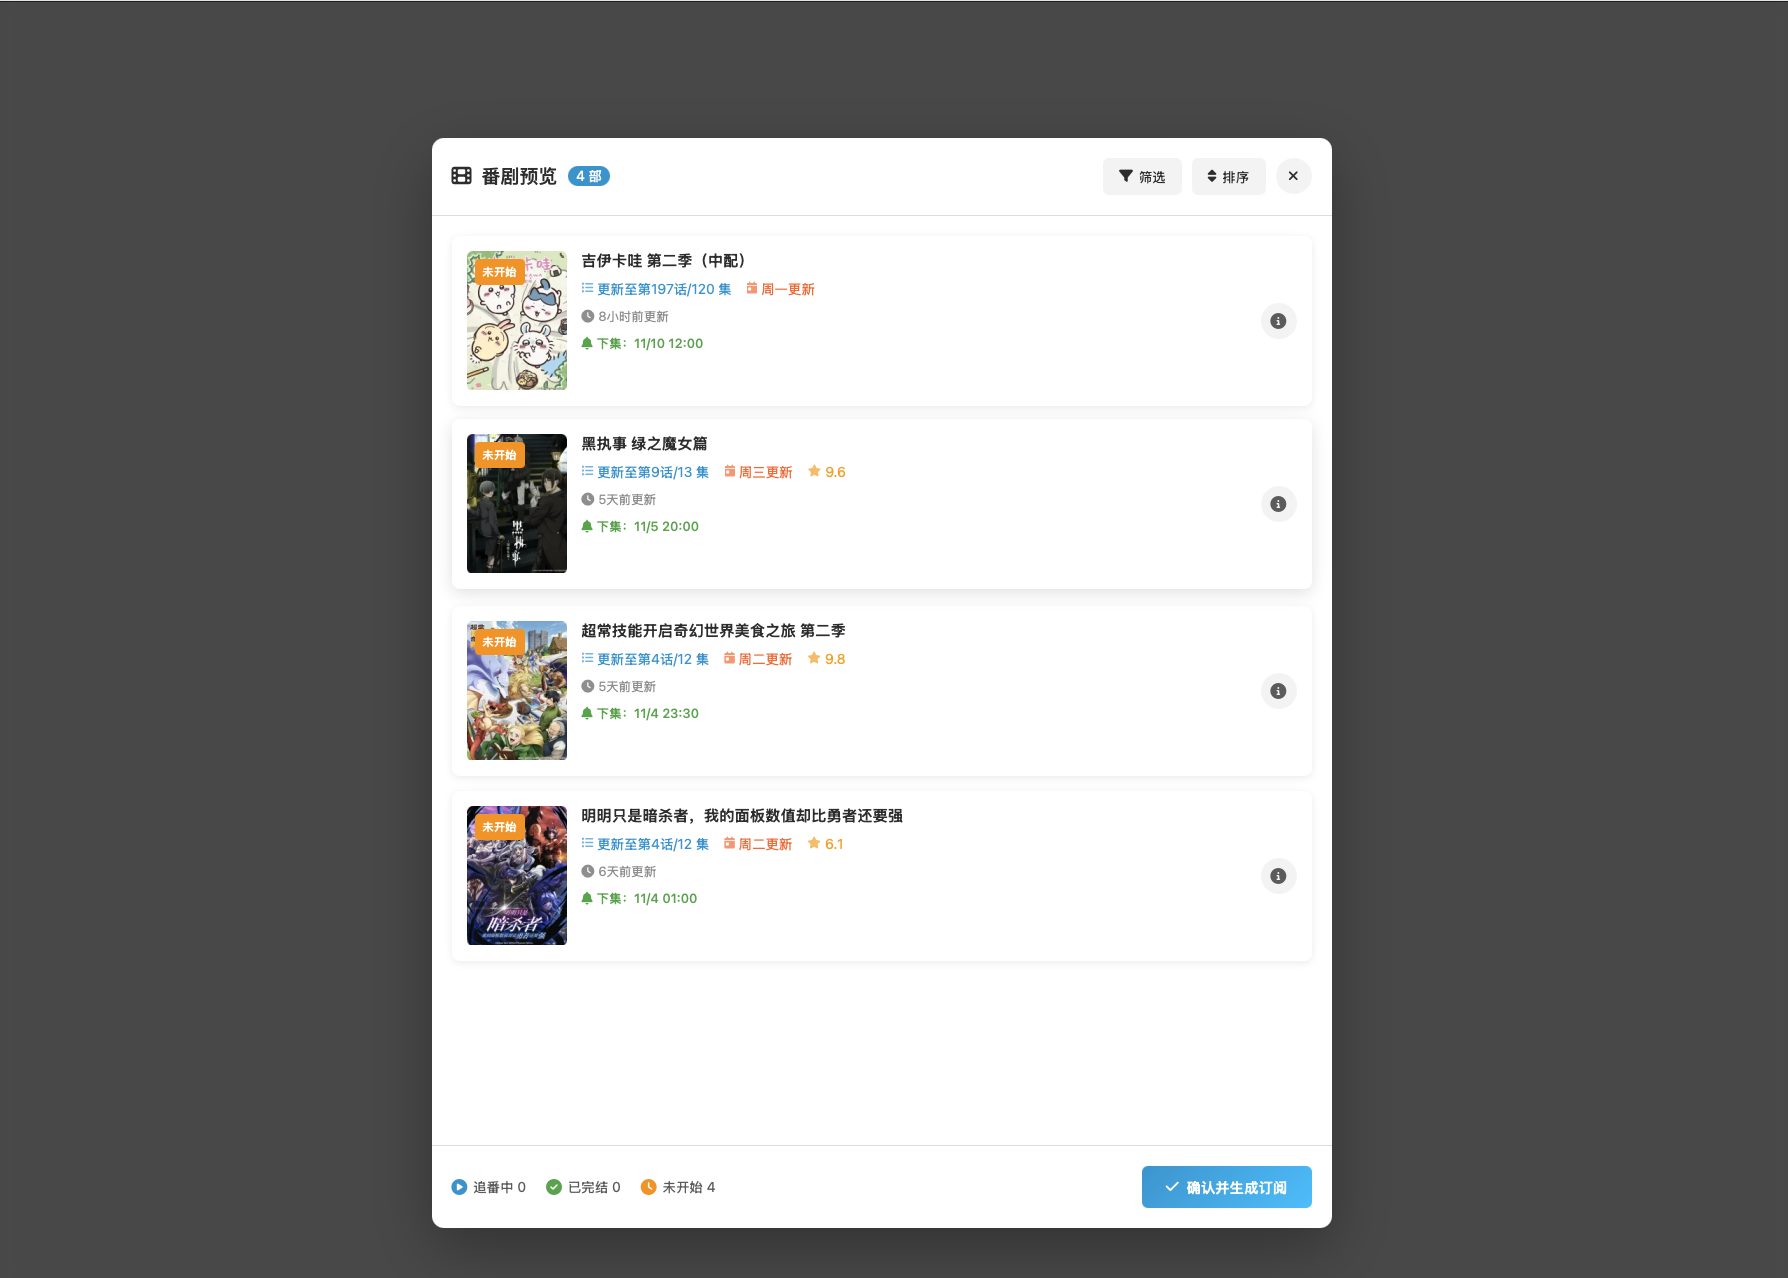Click title 明明只是暗杀者，我的面板数值却比勇者还要强
Screen dimensions: 1788x1278
click(742, 815)
